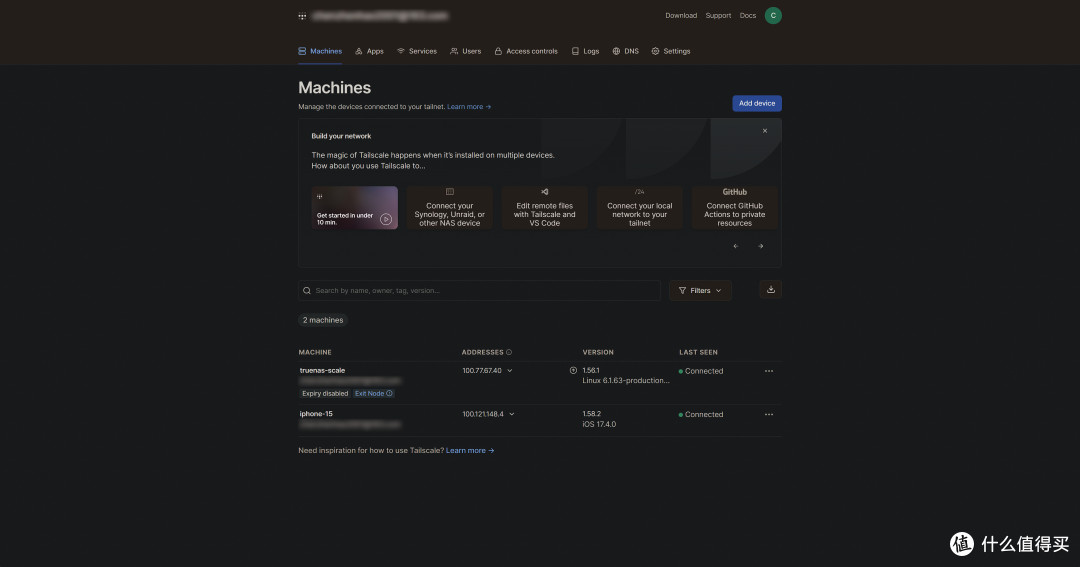The width and height of the screenshot is (1080, 567).
Task: Click the export machines download icon
Action: [771, 290]
